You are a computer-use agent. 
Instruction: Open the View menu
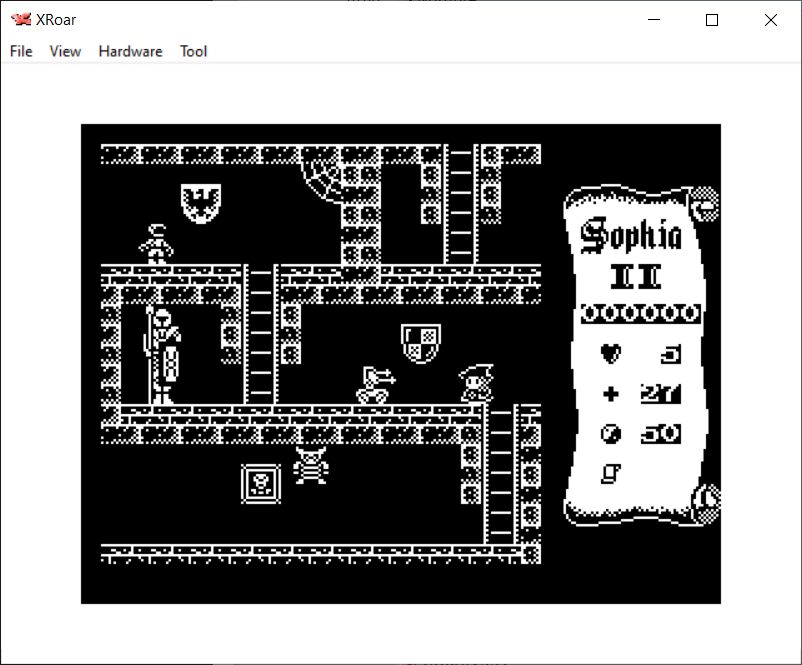coord(65,51)
